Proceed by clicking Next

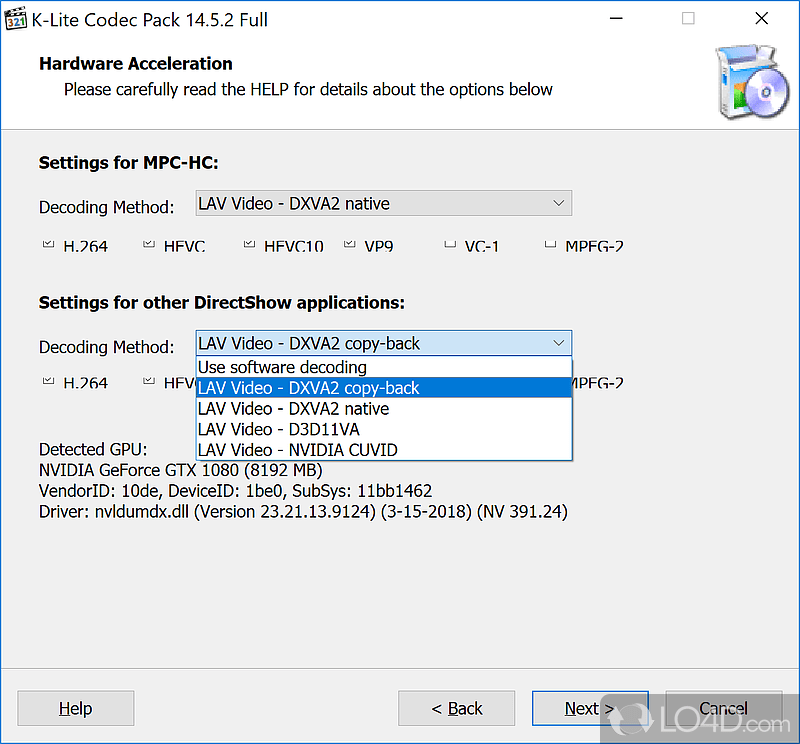[x=590, y=708]
